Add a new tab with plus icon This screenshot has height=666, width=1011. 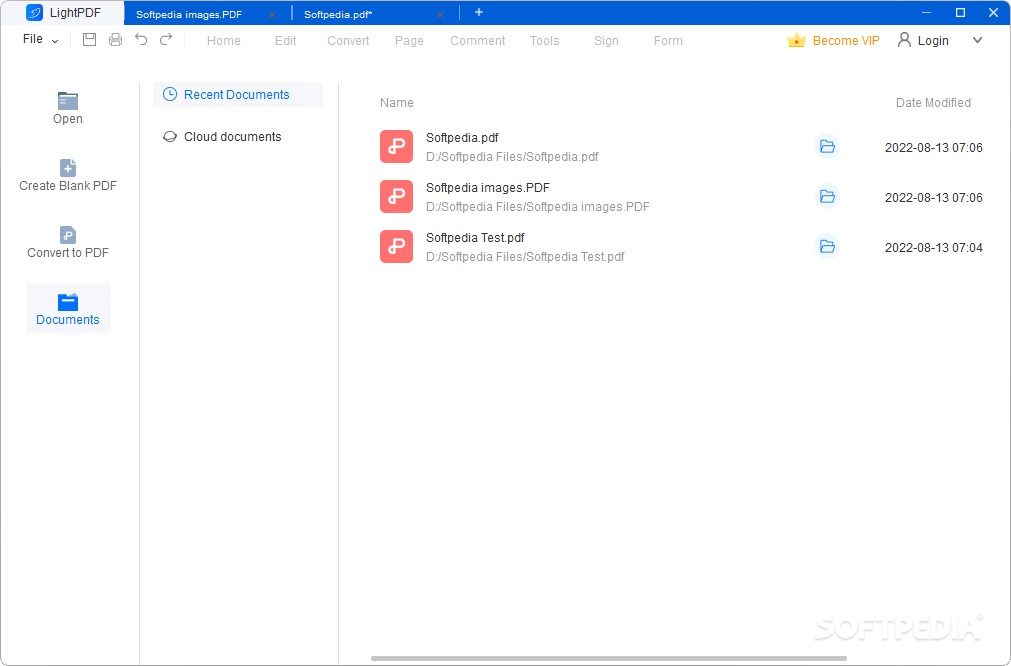coord(478,12)
